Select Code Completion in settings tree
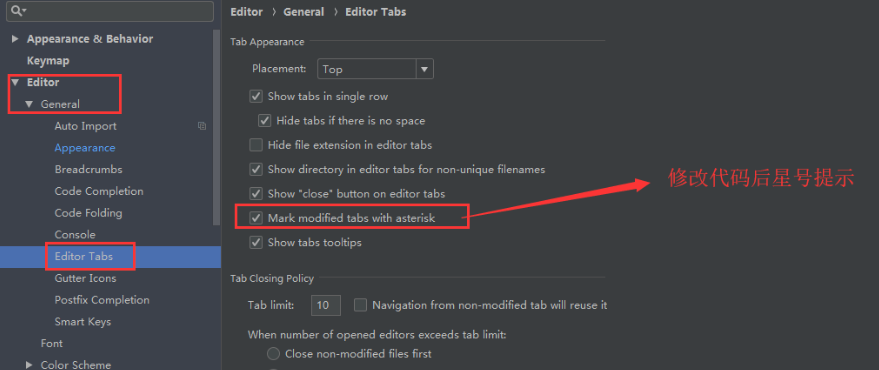Screen dimensions: 879x370 99,191
